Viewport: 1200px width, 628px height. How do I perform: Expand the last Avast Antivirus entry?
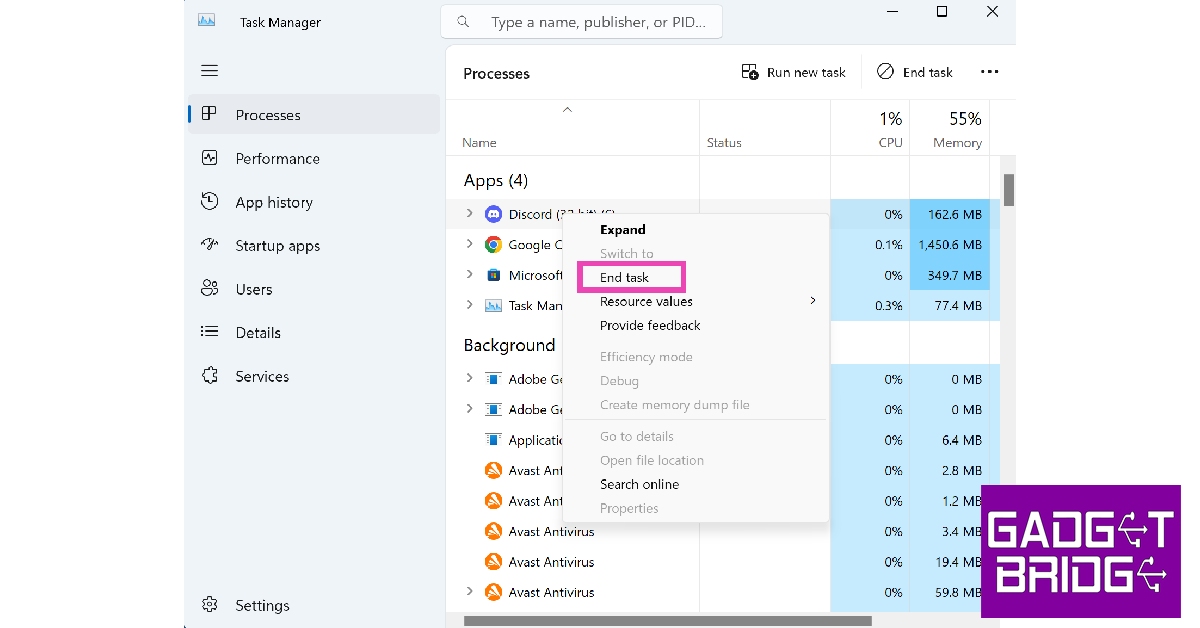point(470,592)
